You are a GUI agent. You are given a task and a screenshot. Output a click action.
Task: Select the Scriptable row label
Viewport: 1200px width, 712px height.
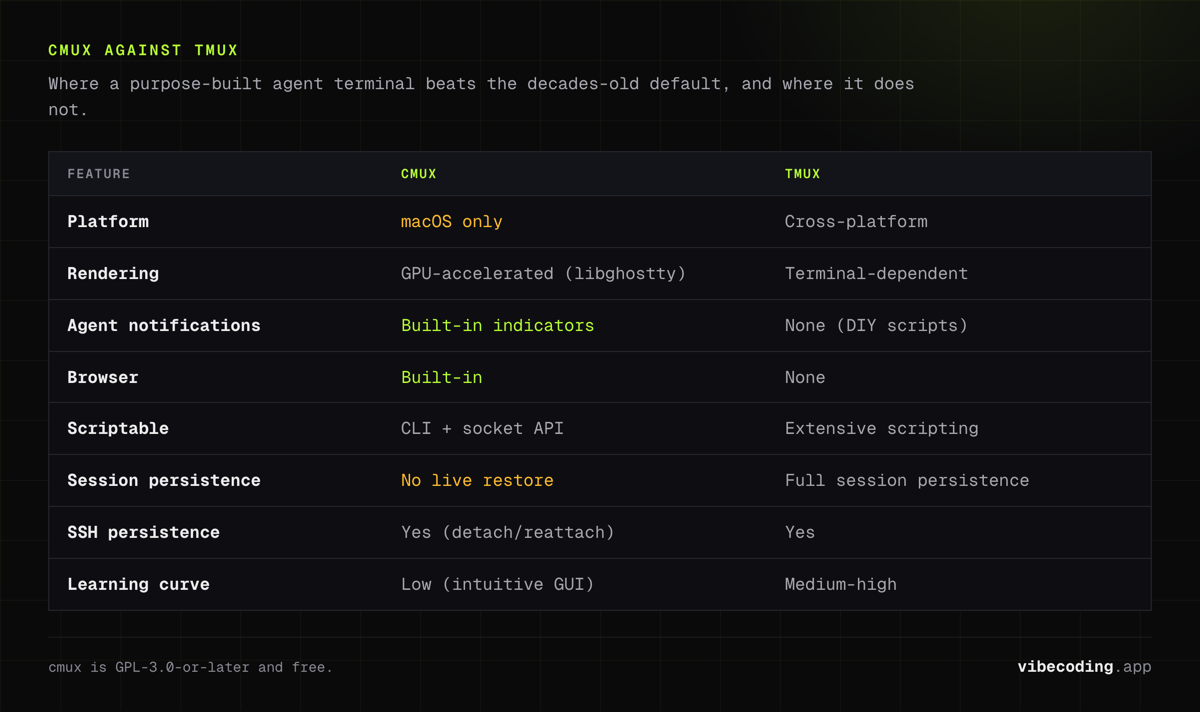pyautogui.click(x=118, y=428)
